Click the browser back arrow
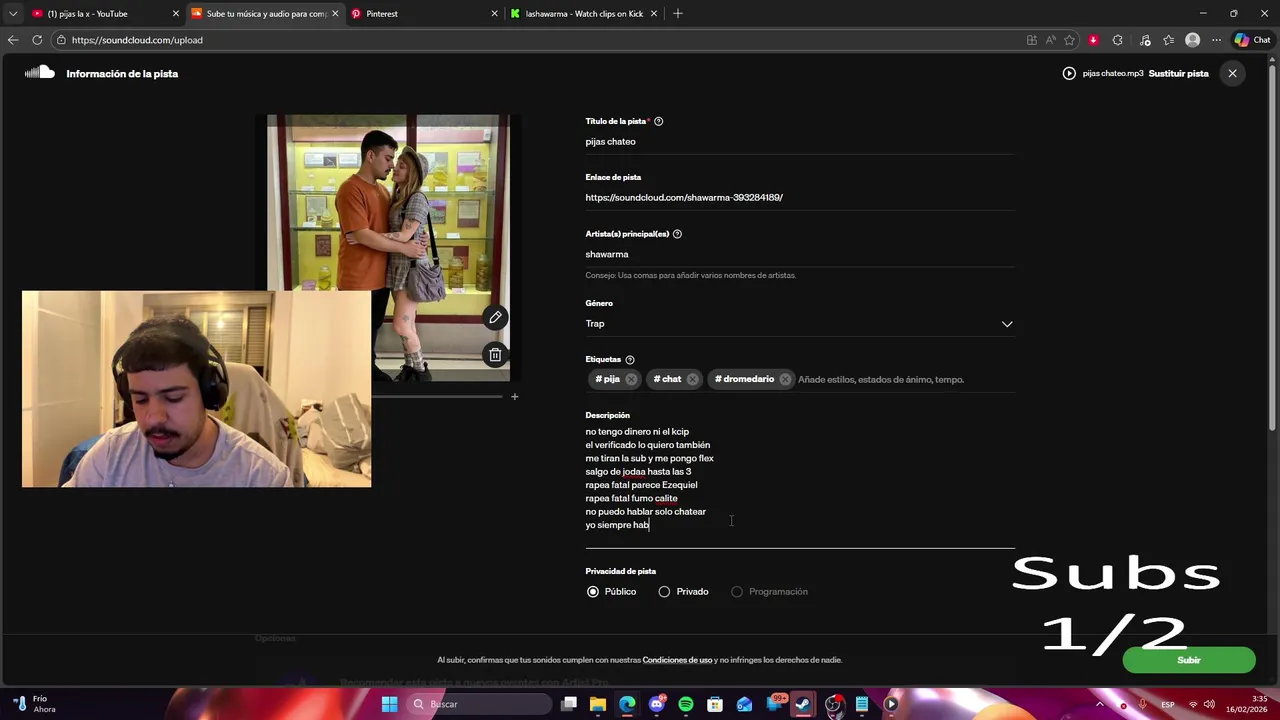1280x720 pixels. pos(13,40)
